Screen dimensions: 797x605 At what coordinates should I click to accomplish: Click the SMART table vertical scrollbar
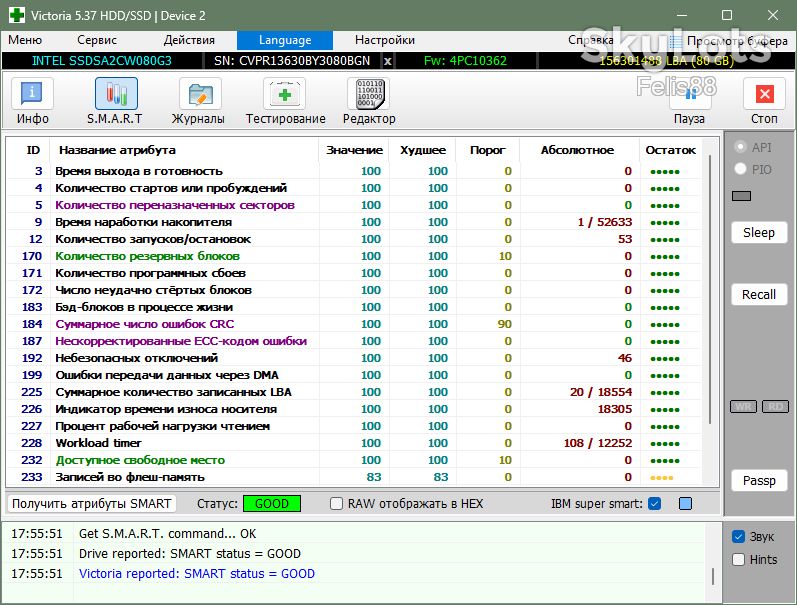point(710,290)
